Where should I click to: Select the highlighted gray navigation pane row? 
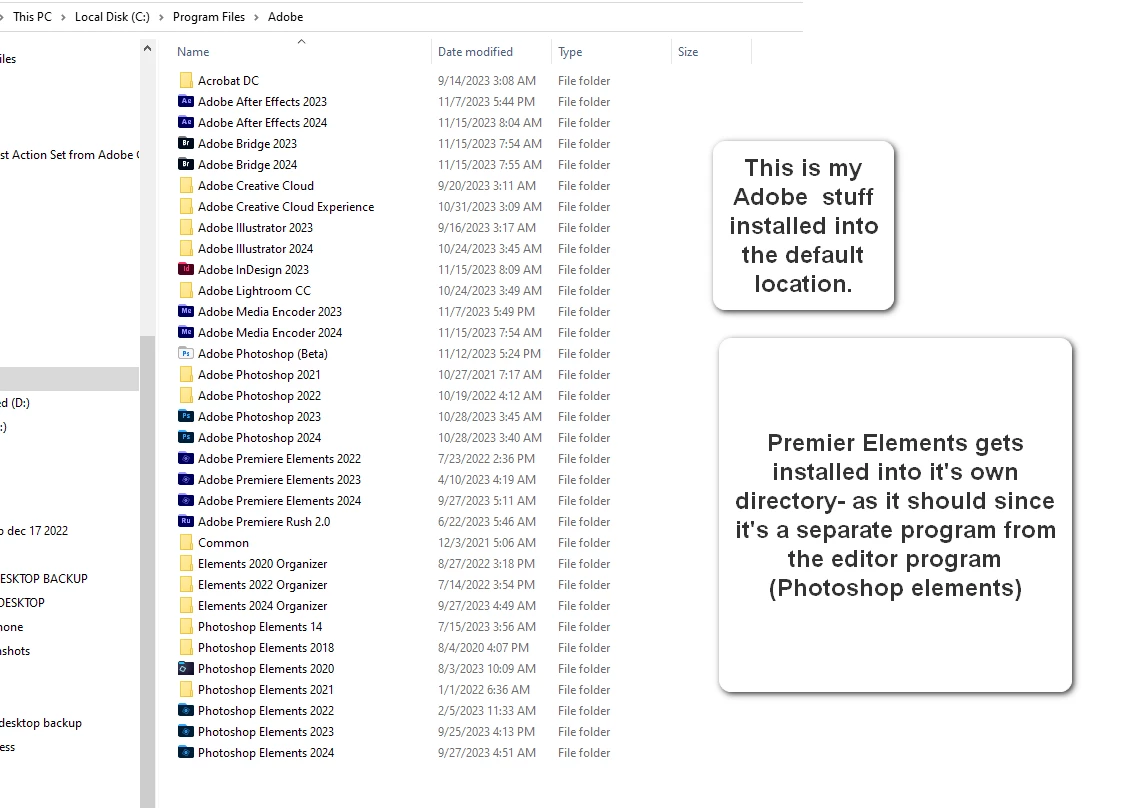[69, 379]
